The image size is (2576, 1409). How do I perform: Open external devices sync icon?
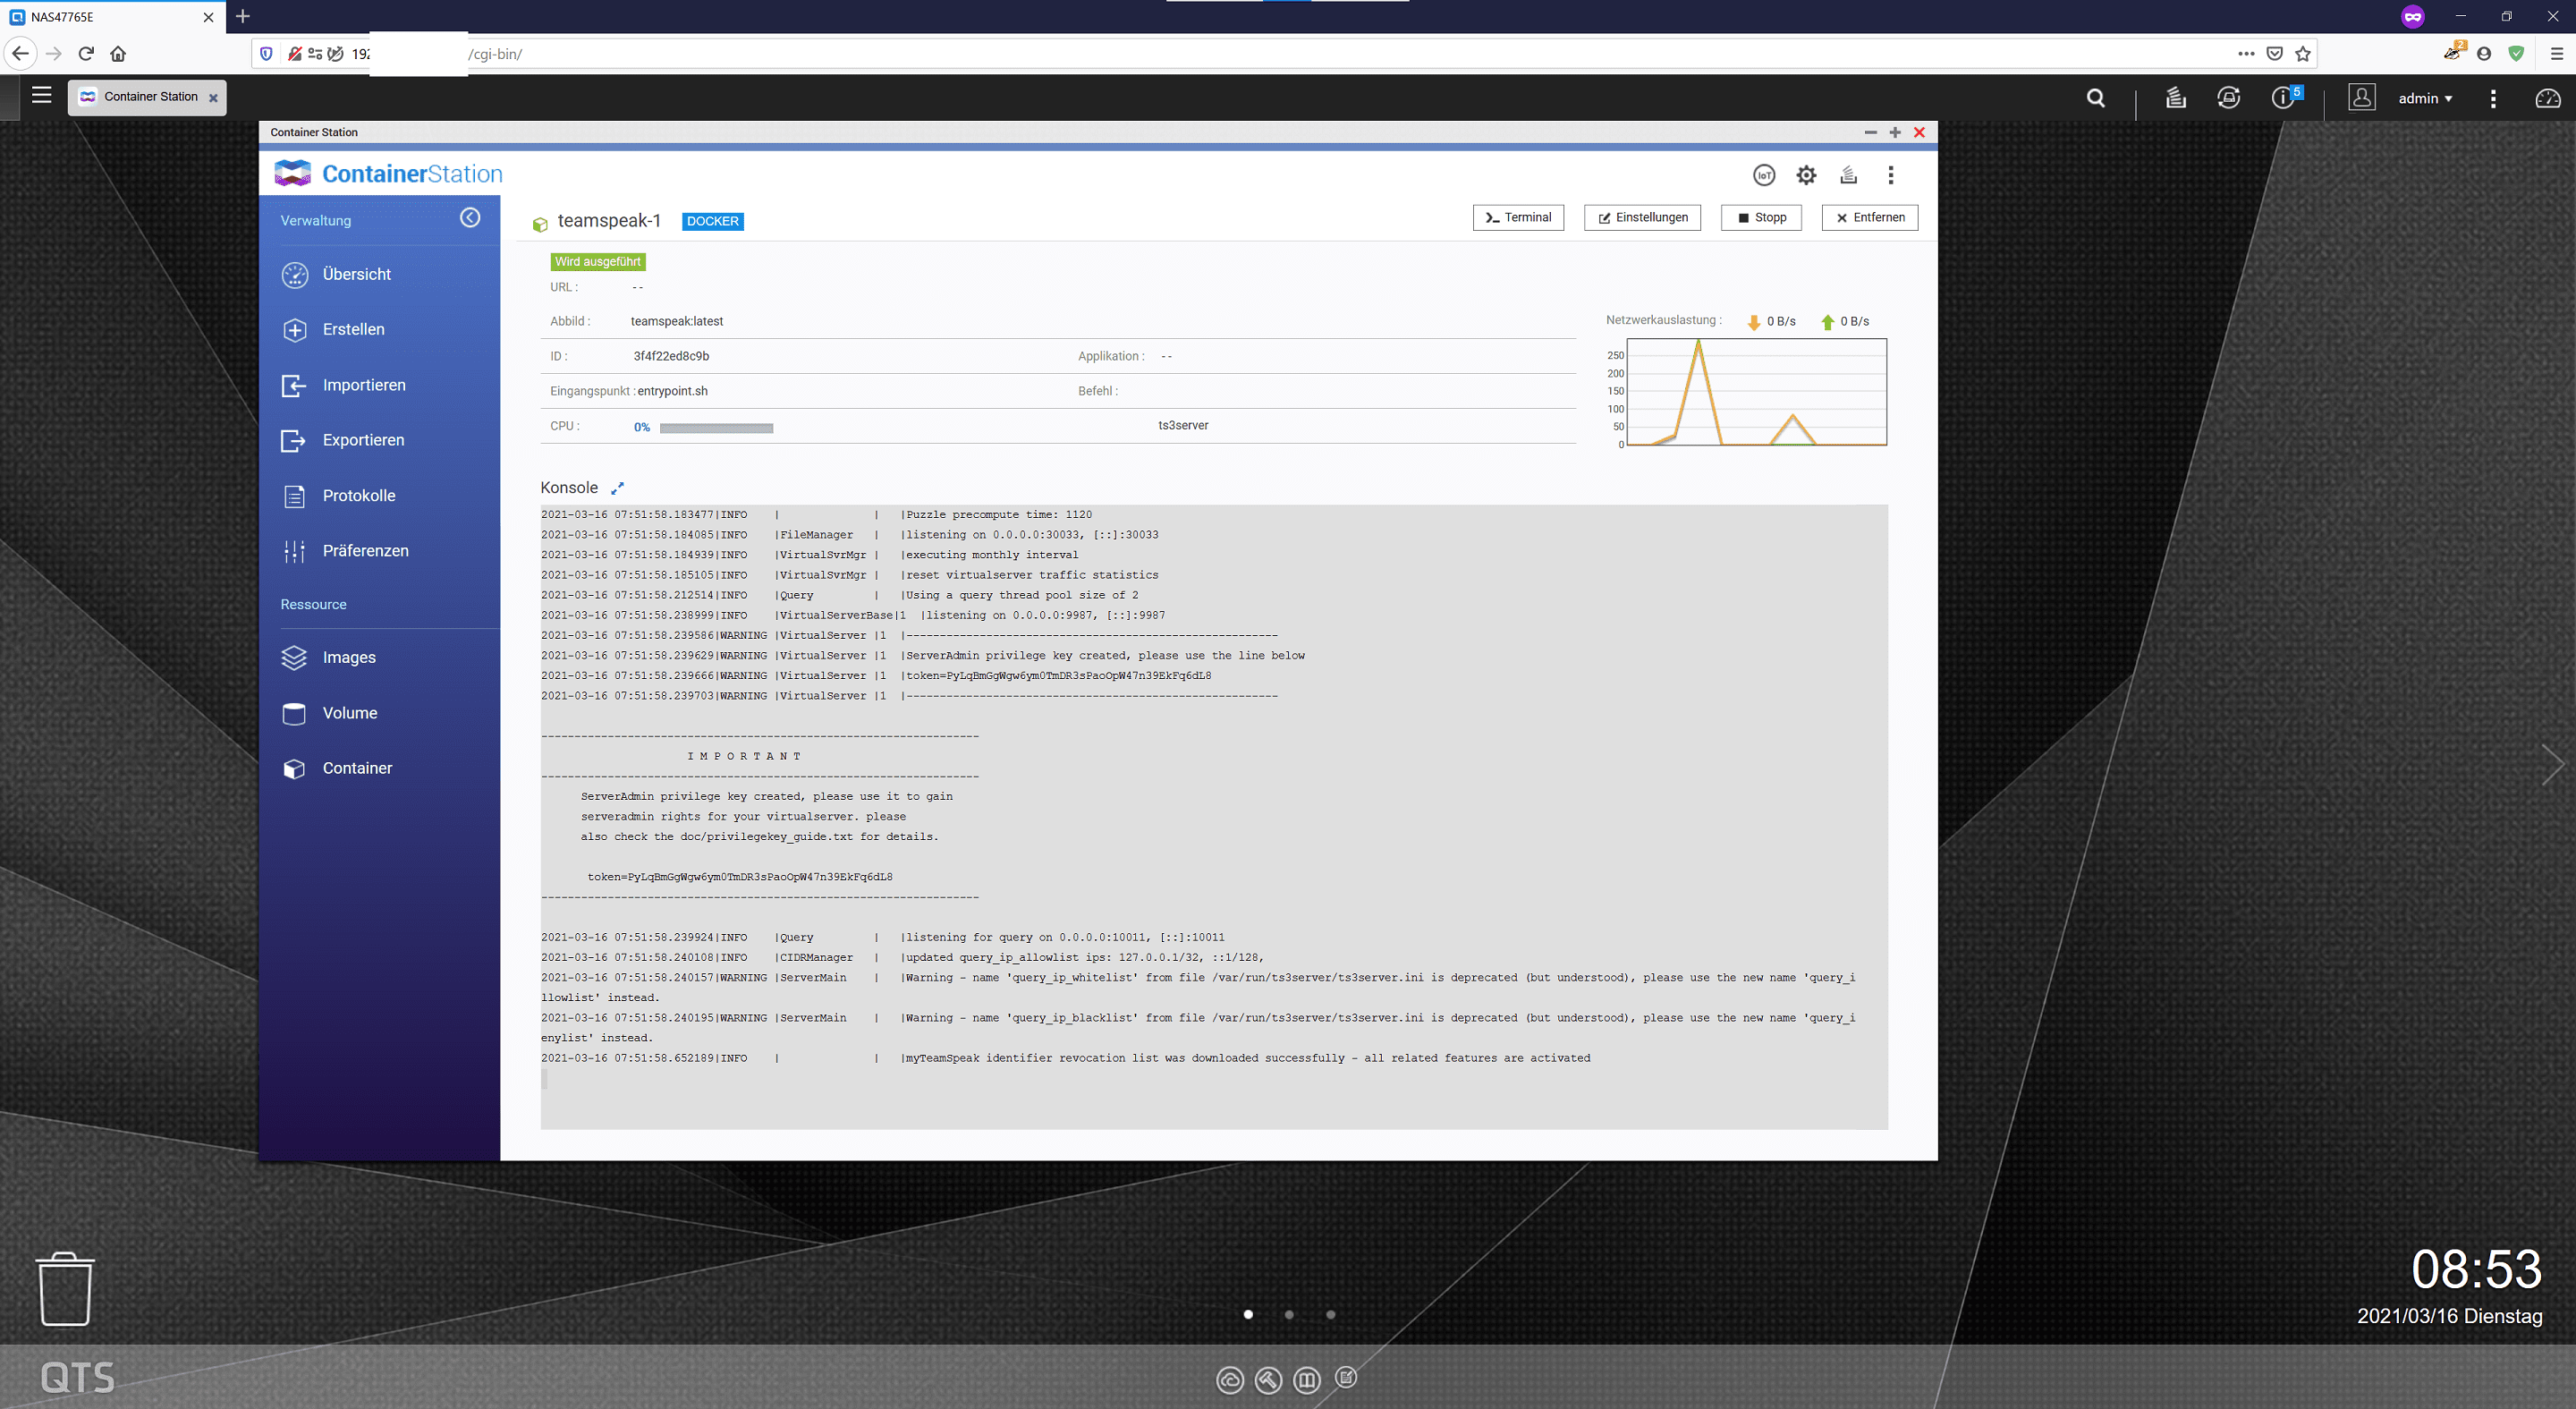(2229, 98)
